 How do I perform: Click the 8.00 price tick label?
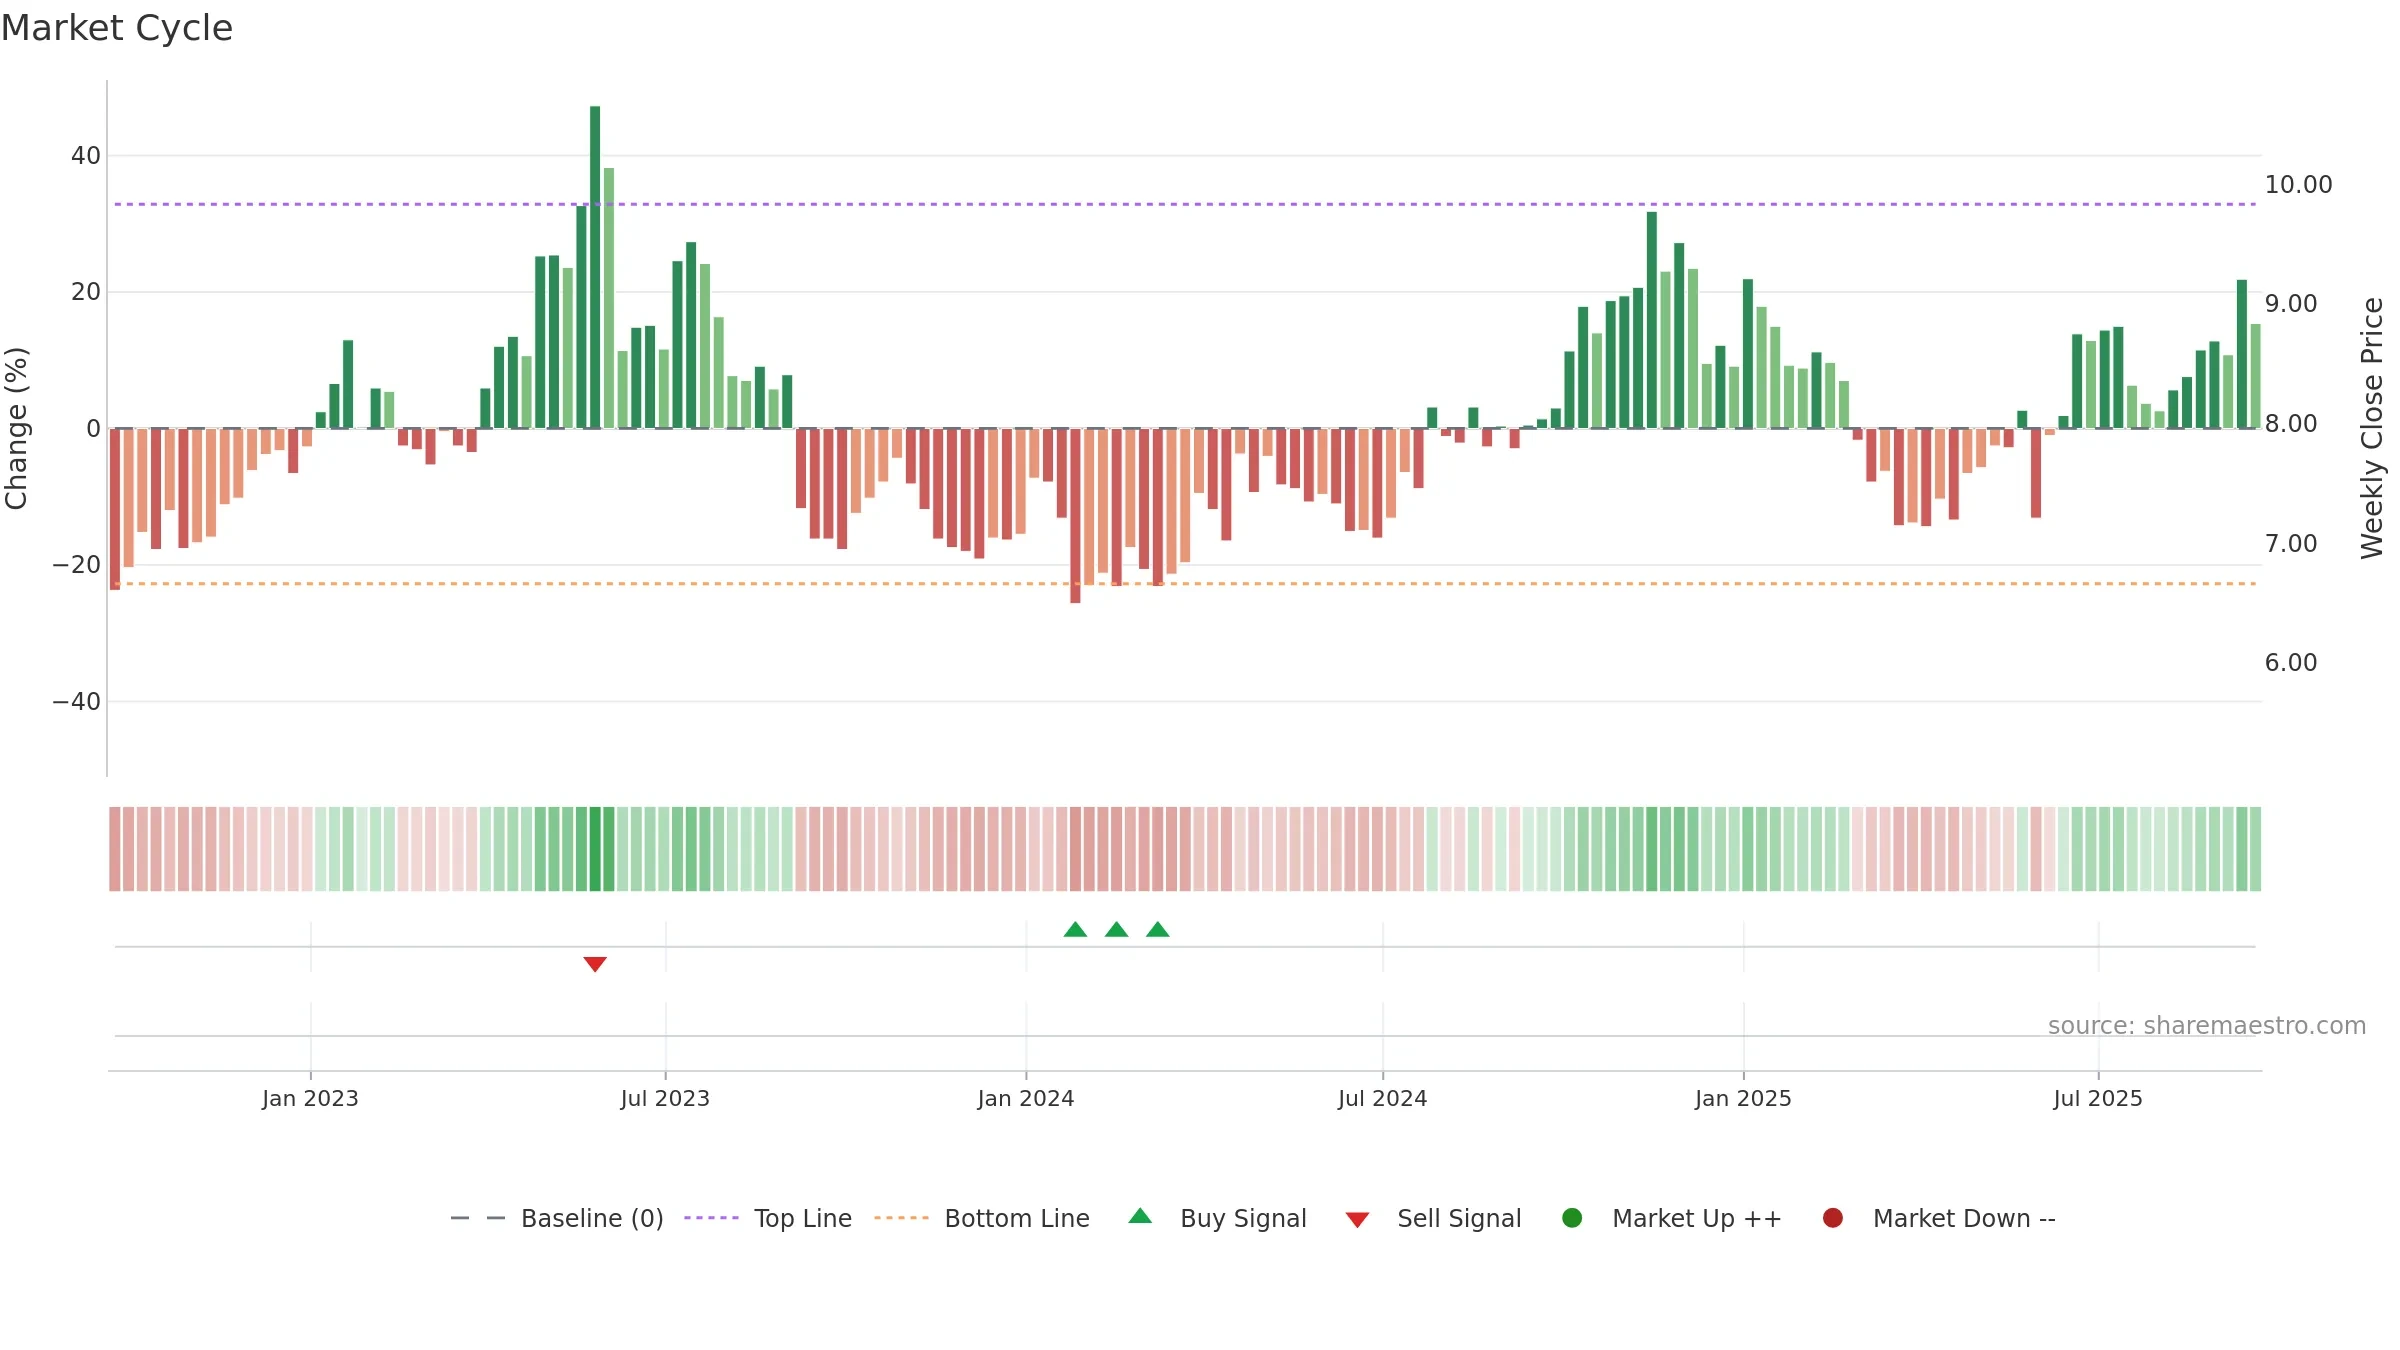pos(2291,424)
